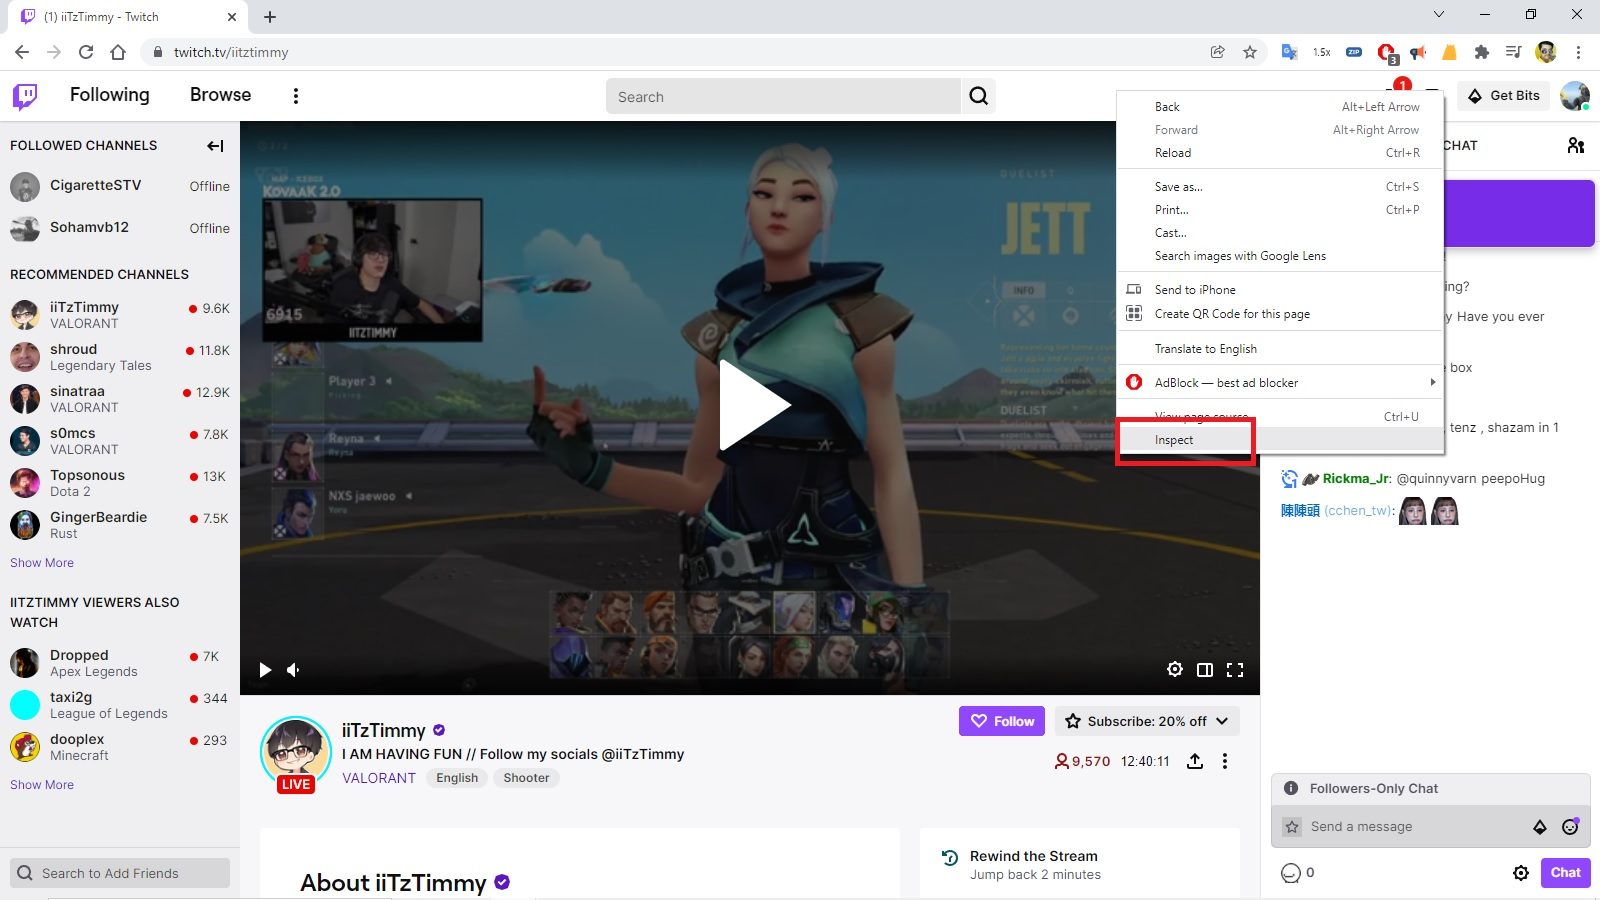Open chat settings gear icon
1600x900 pixels.
(x=1521, y=873)
